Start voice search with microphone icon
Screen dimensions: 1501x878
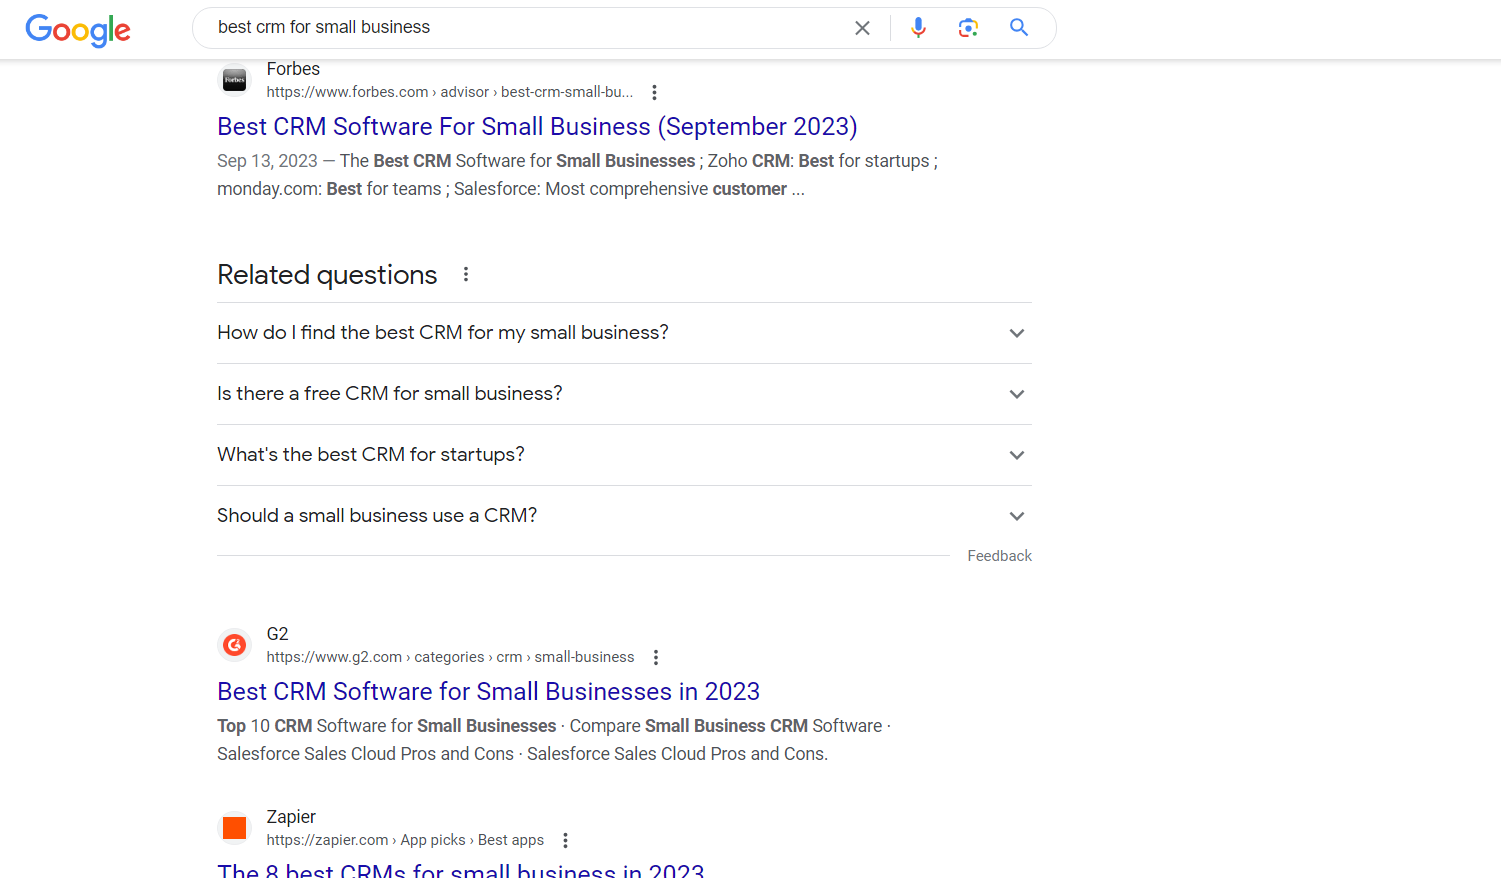tap(918, 28)
